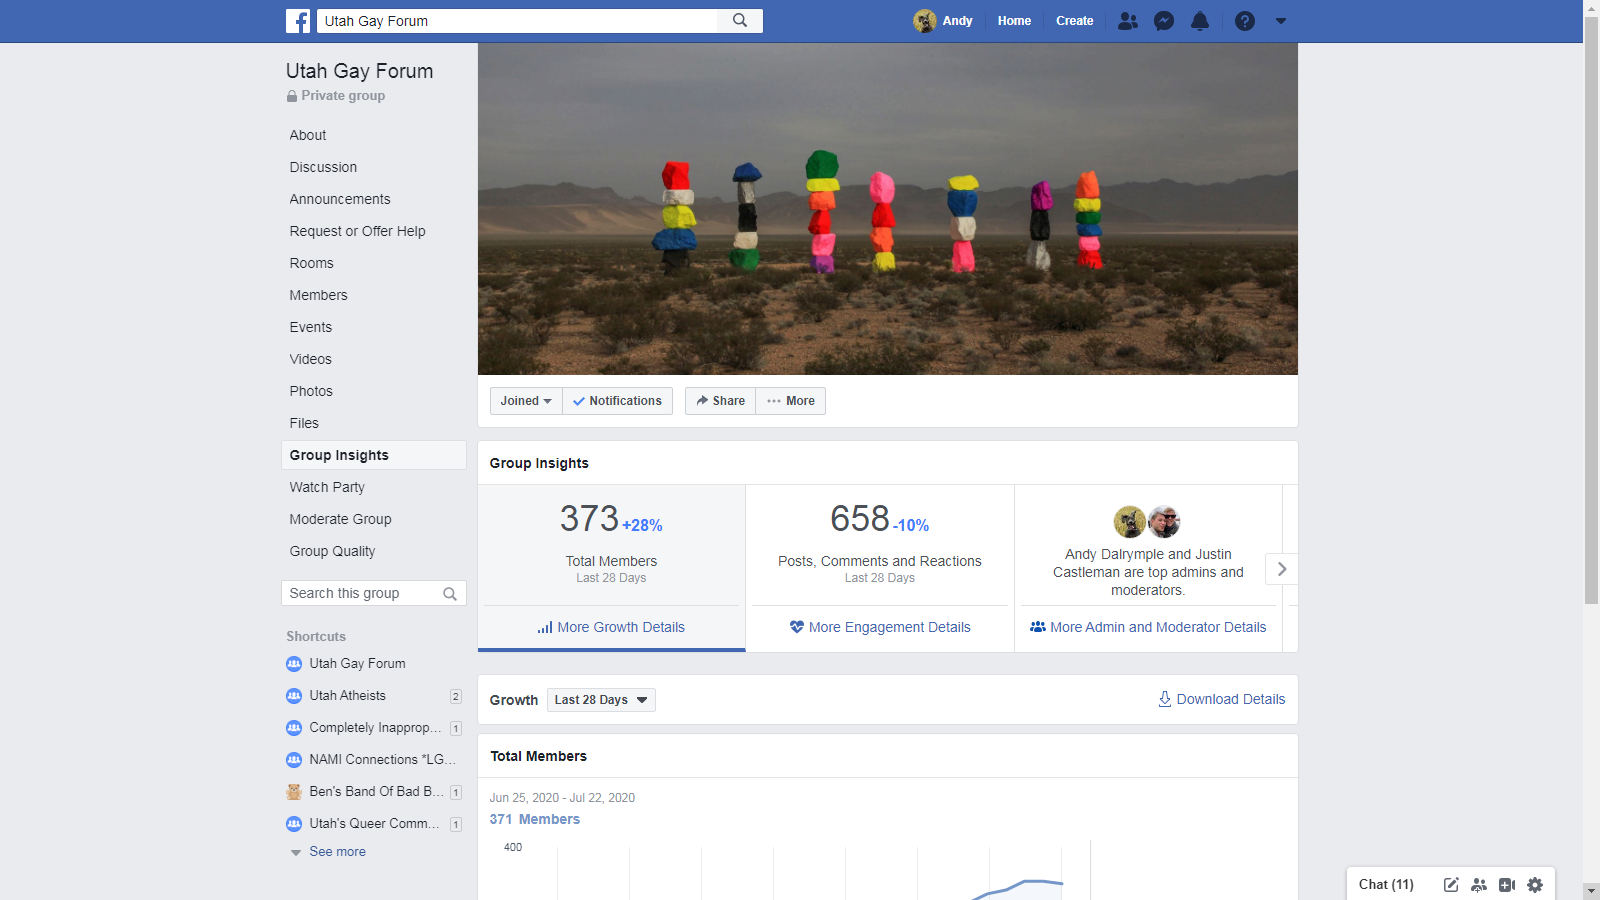Click the 658 posts engagement figure
Image resolution: width=1600 pixels, height=900 pixels.
tap(860, 519)
